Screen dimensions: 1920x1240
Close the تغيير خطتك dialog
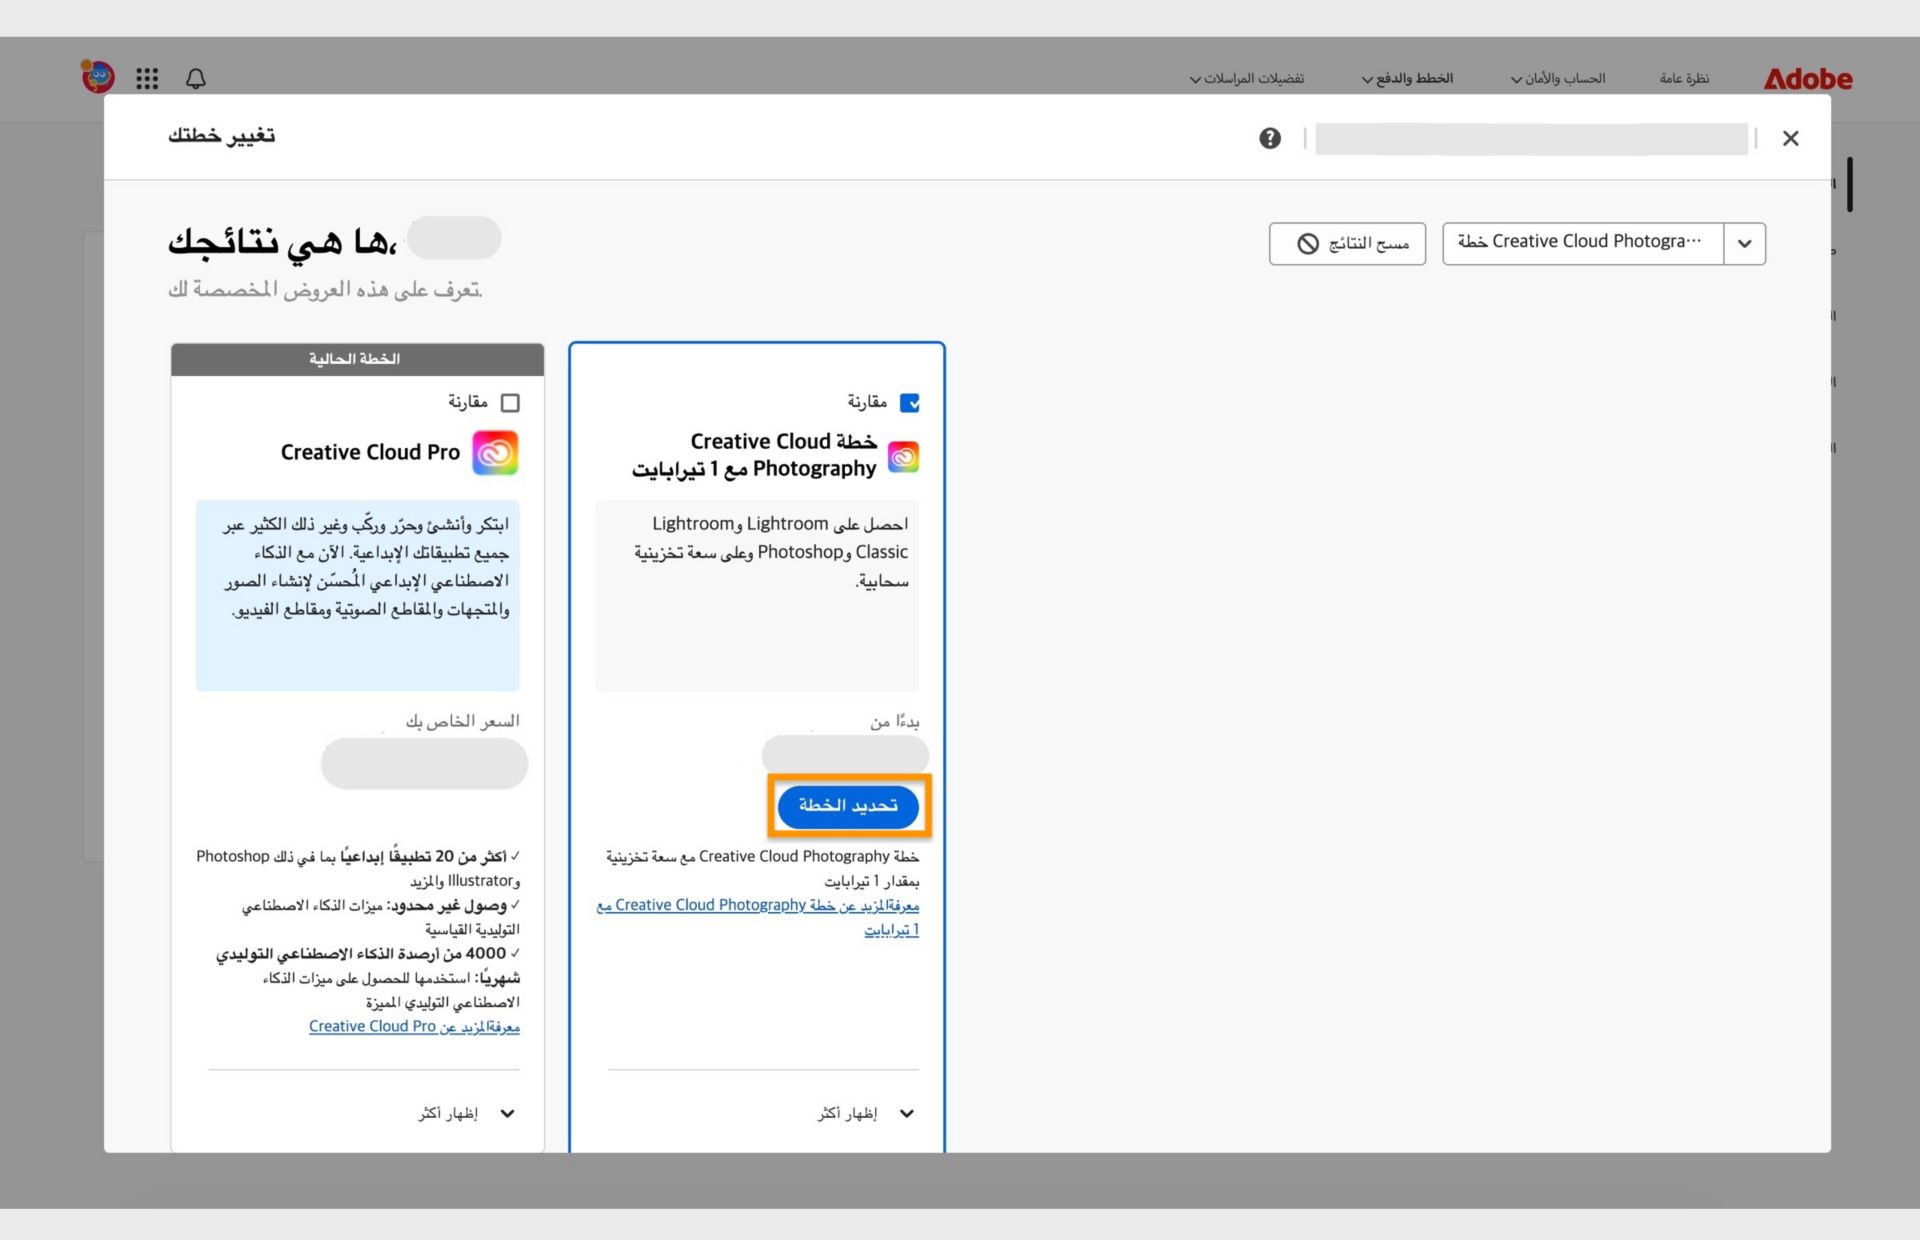pos(1790,138)
